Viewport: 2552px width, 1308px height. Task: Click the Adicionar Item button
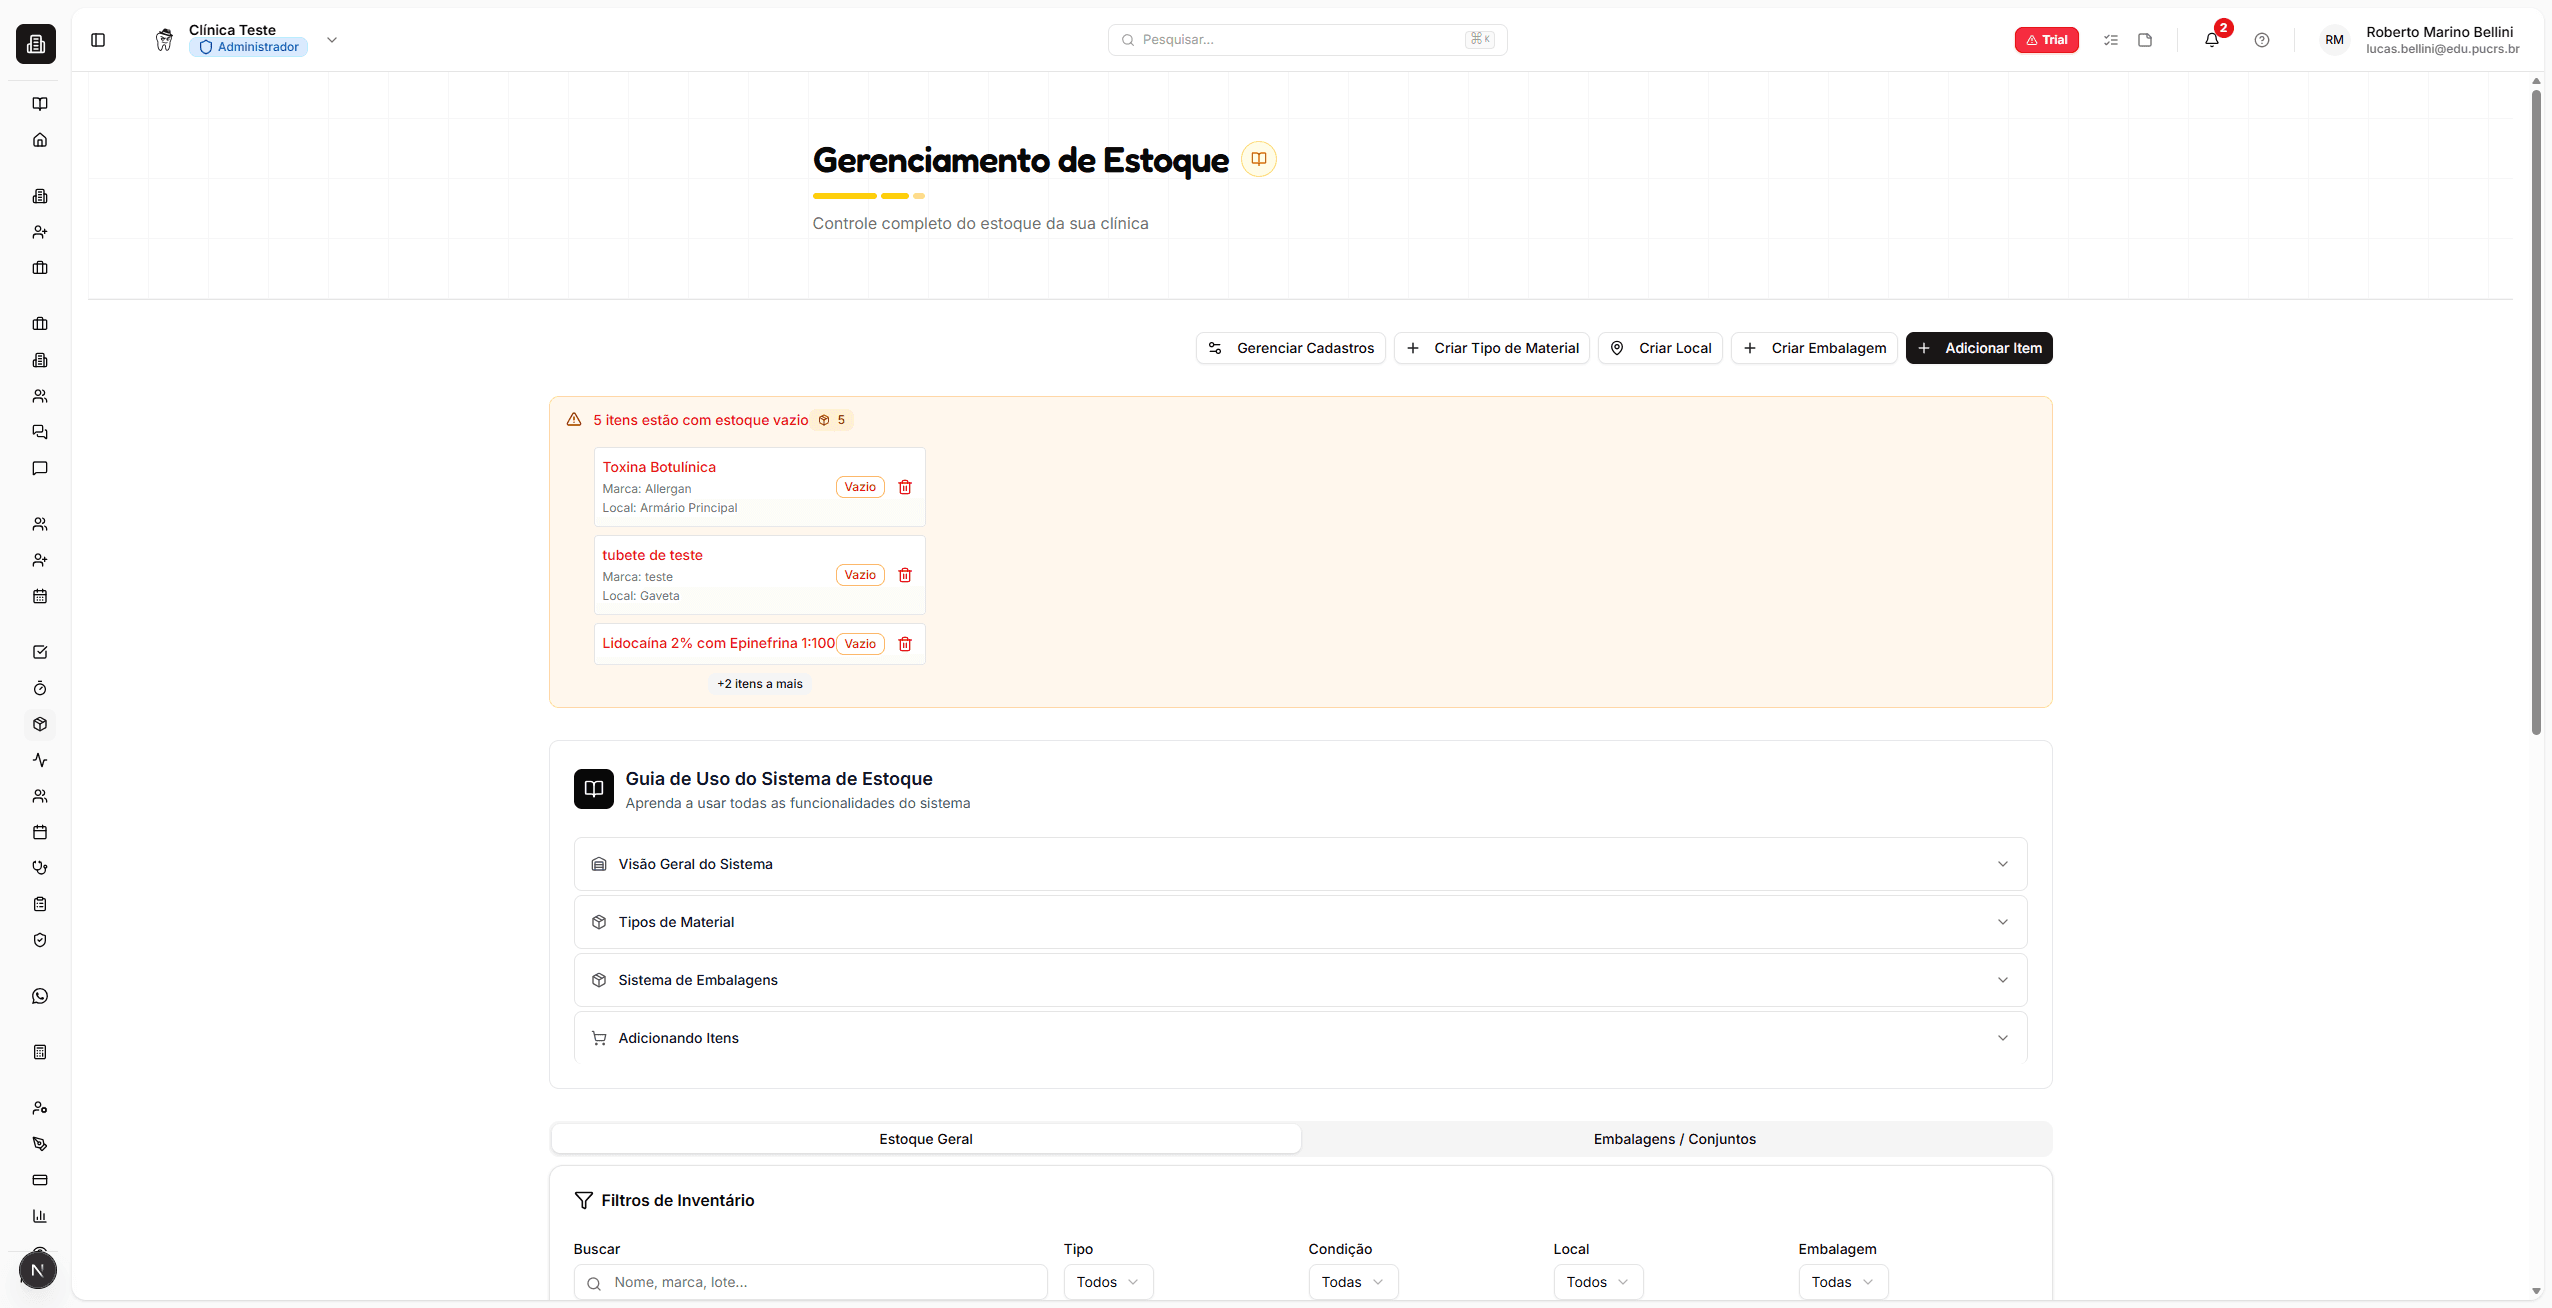pos(1978,348)
